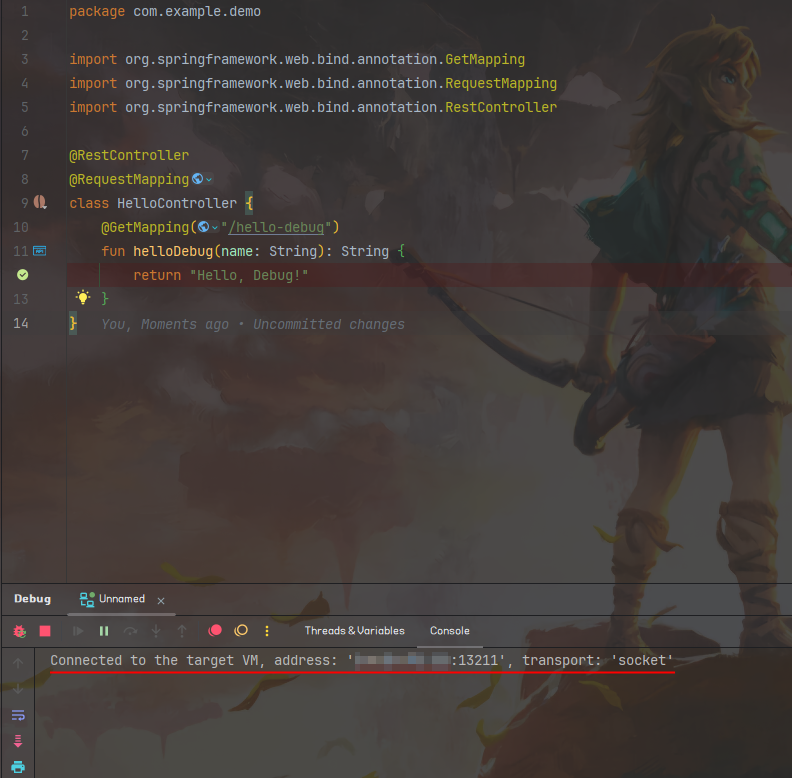
Task: Click the helloDebug function name
Action: click(x=173, y=251)
